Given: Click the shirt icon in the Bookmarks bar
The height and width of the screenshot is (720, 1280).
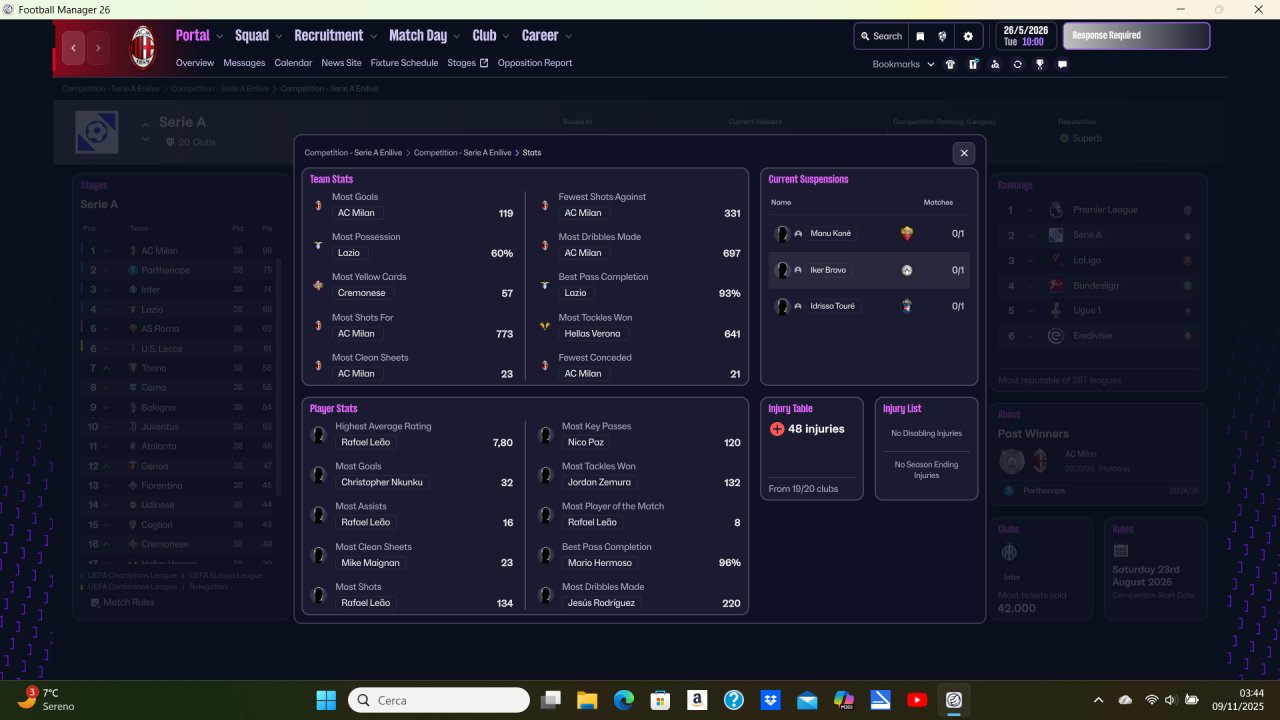Looking at the screenshot, I should coord(950,64).
